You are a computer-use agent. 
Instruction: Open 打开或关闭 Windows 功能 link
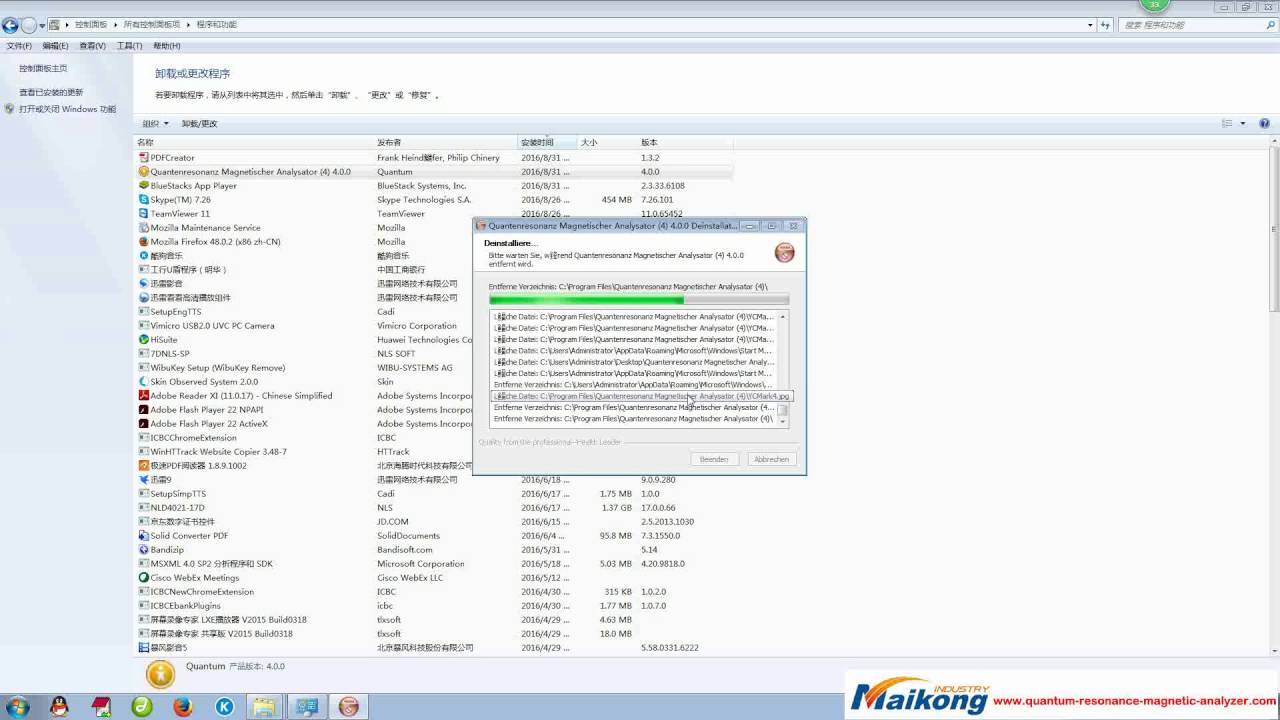[67, 109]
